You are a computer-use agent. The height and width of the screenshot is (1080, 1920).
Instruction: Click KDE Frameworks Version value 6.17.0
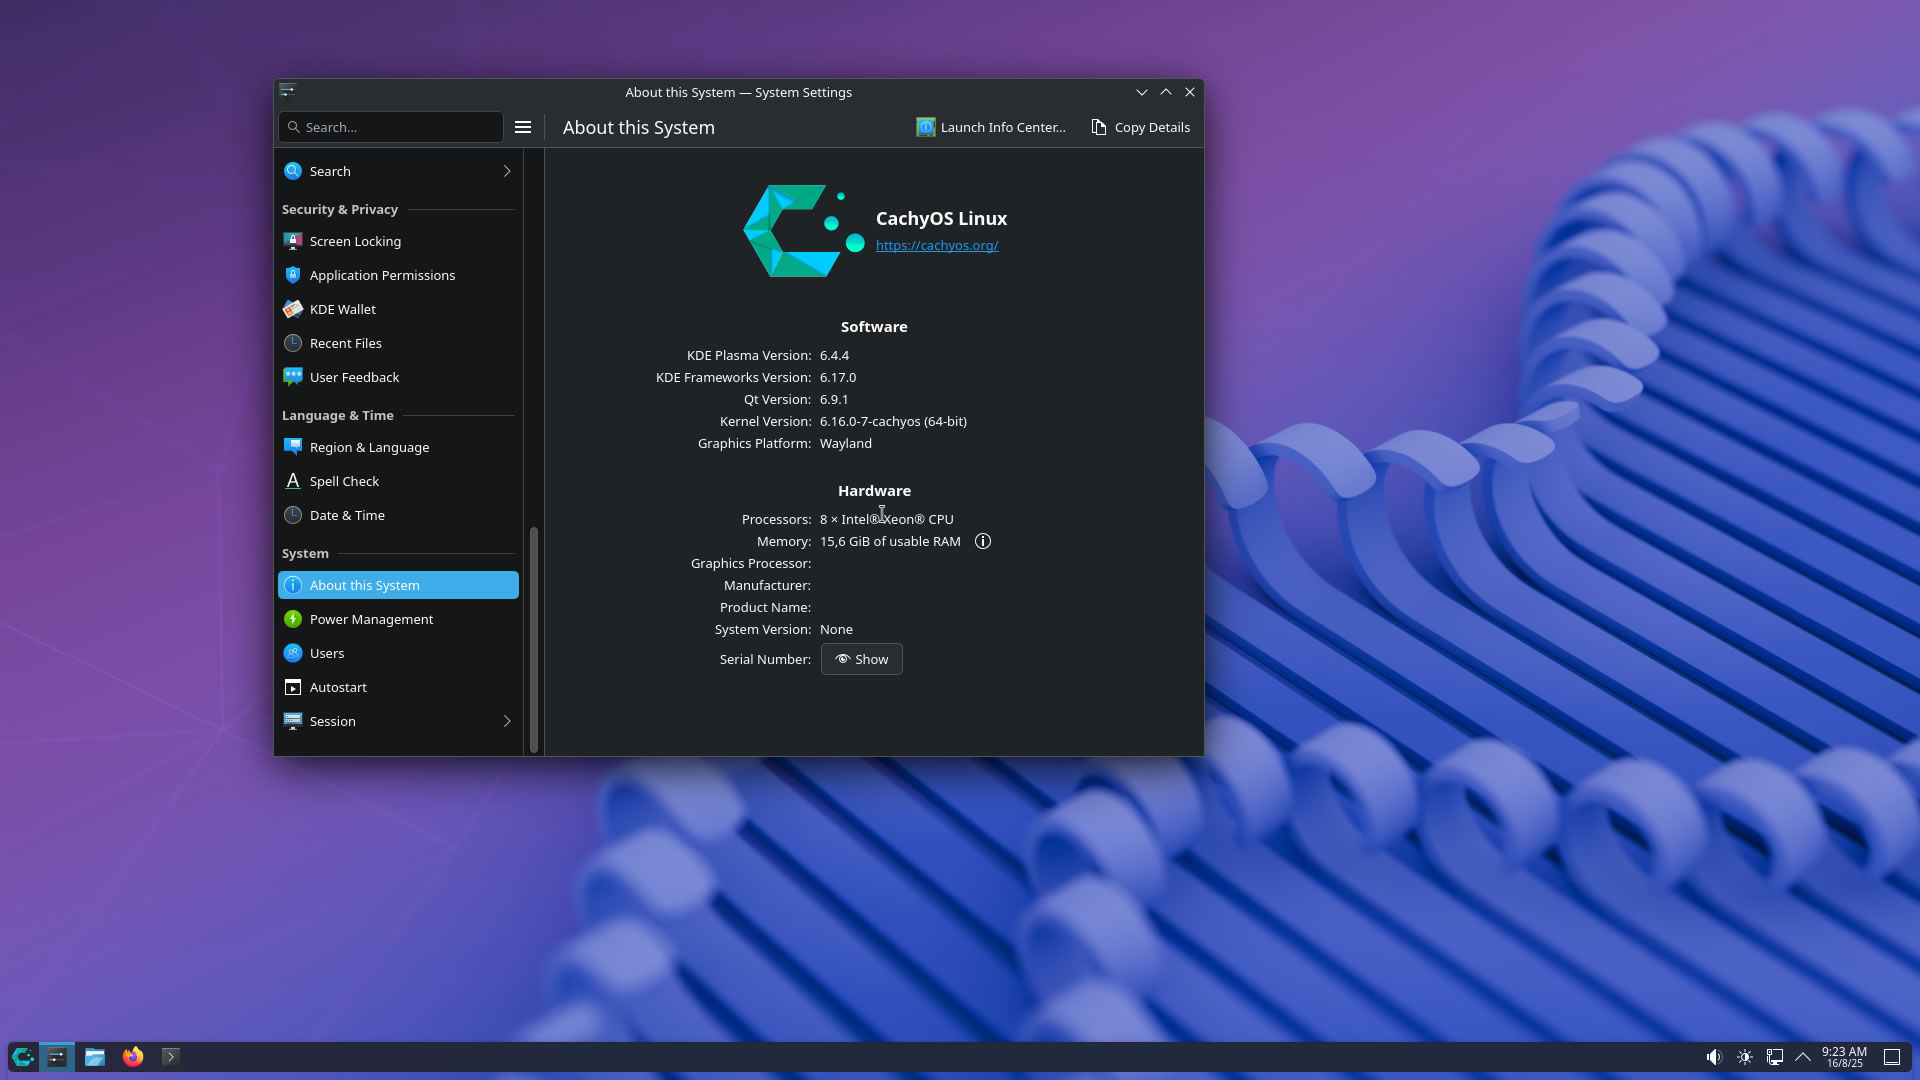tap(838, 377)
